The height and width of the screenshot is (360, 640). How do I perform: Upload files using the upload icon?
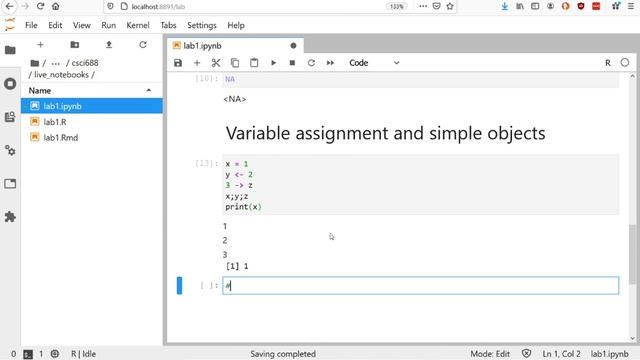click(x=109, y=44)
